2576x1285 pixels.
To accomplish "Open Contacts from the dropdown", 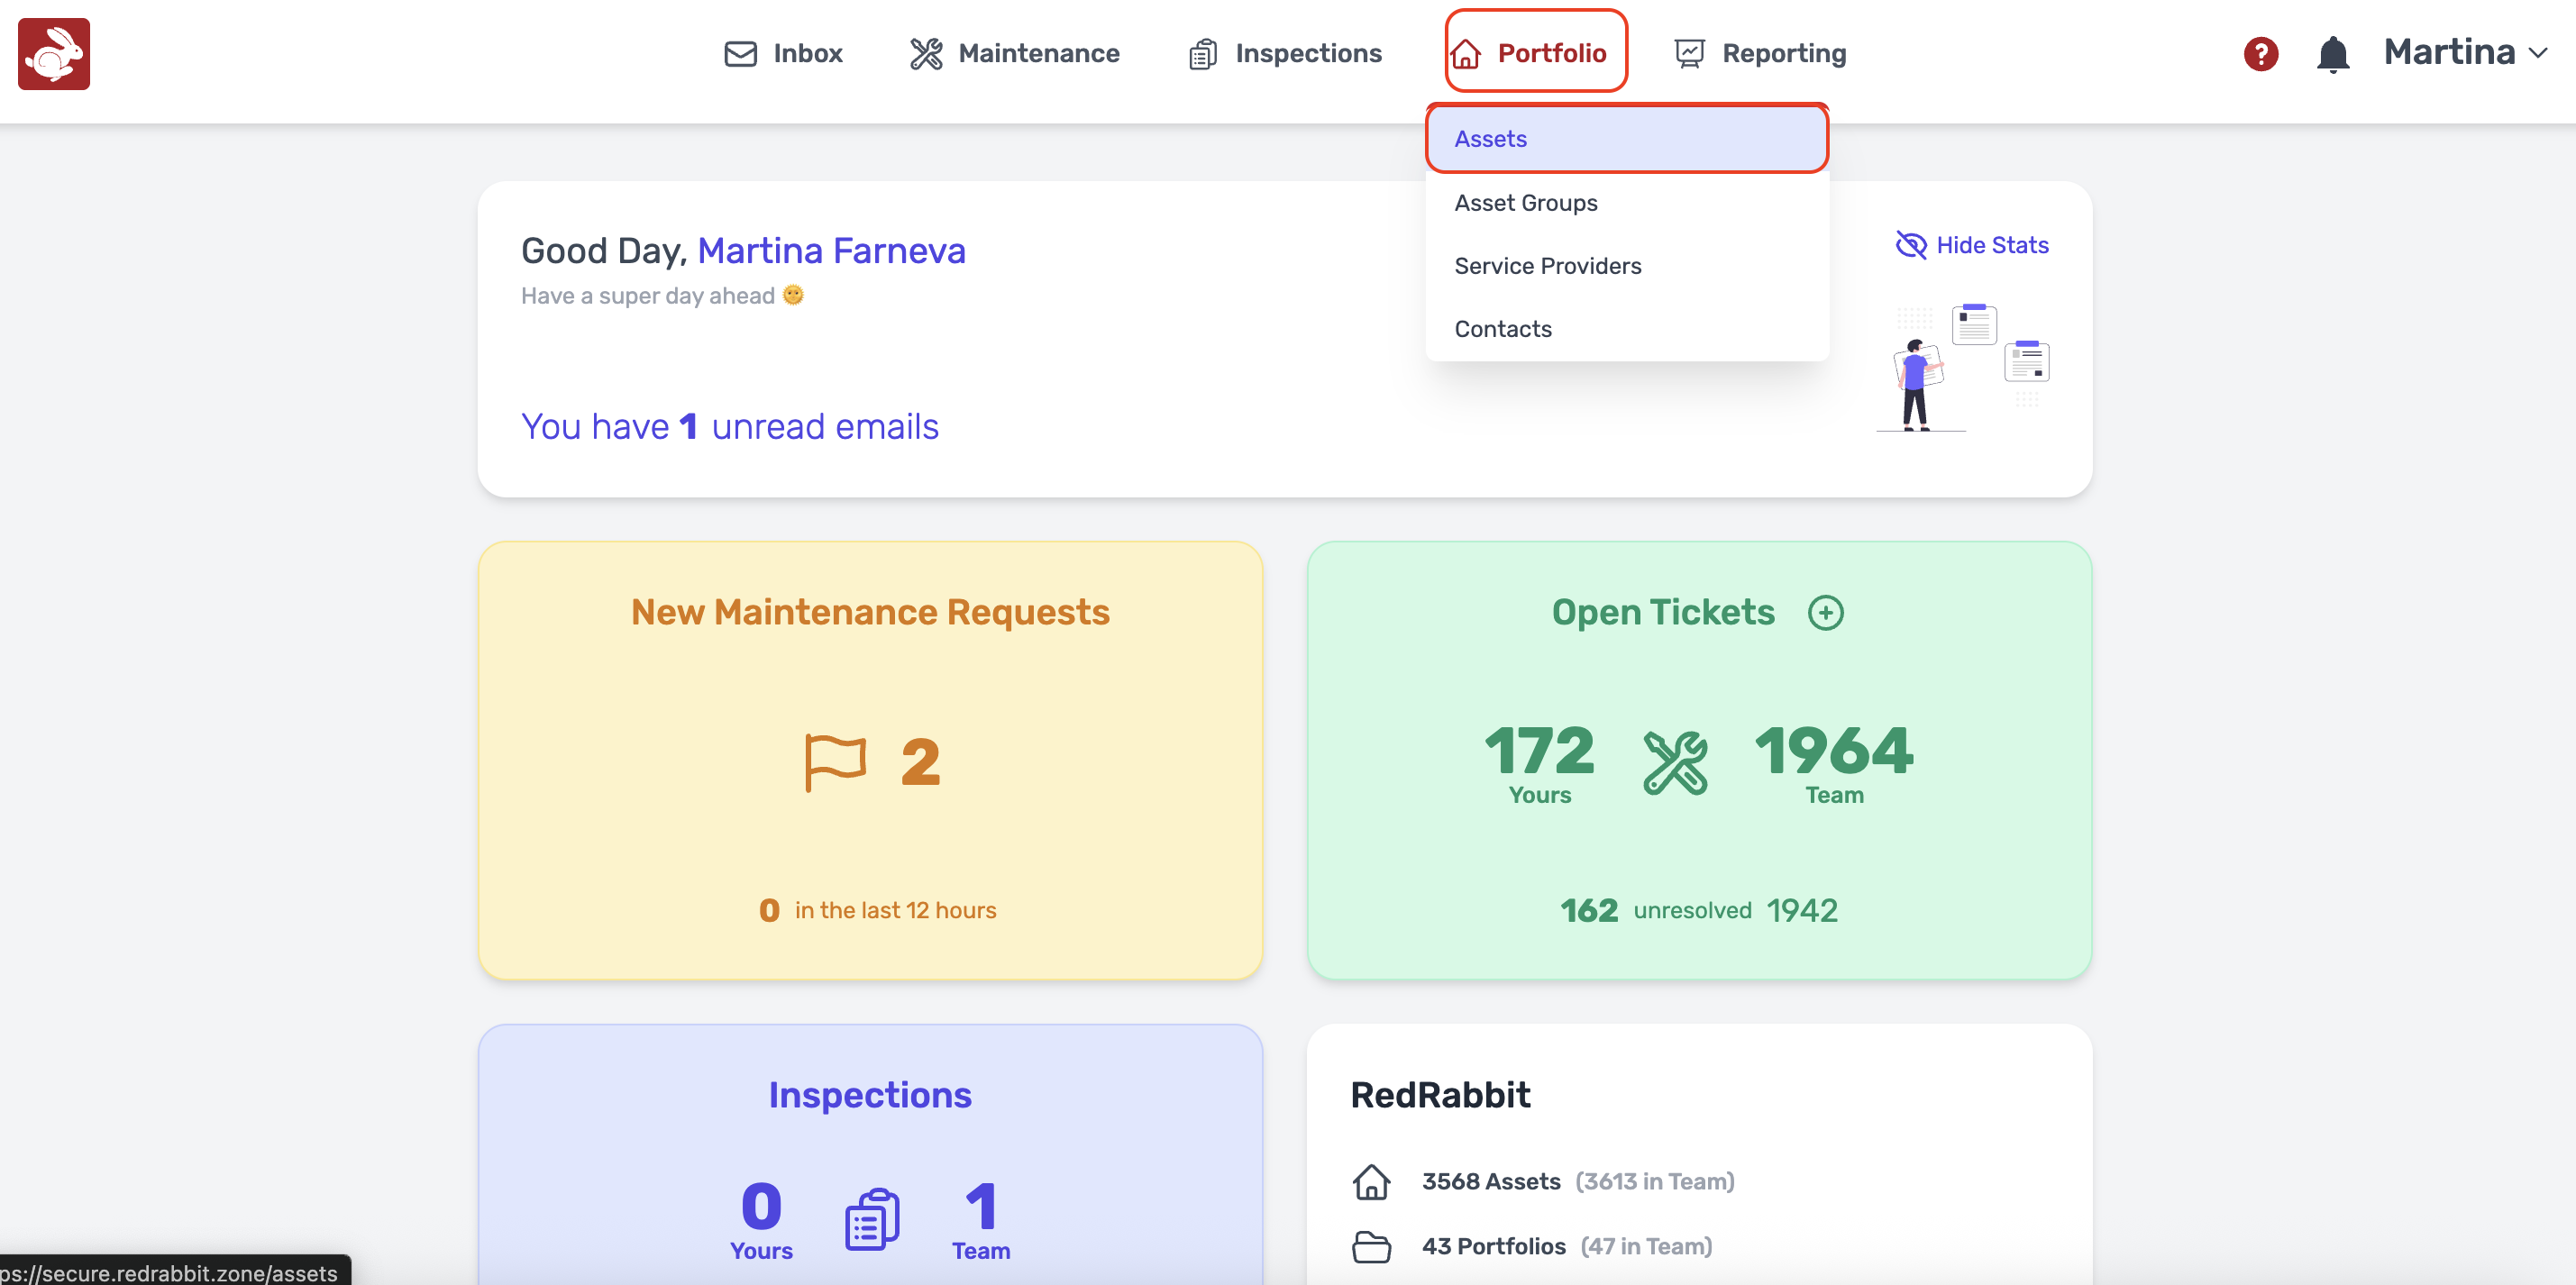I will click(1502, 329).
